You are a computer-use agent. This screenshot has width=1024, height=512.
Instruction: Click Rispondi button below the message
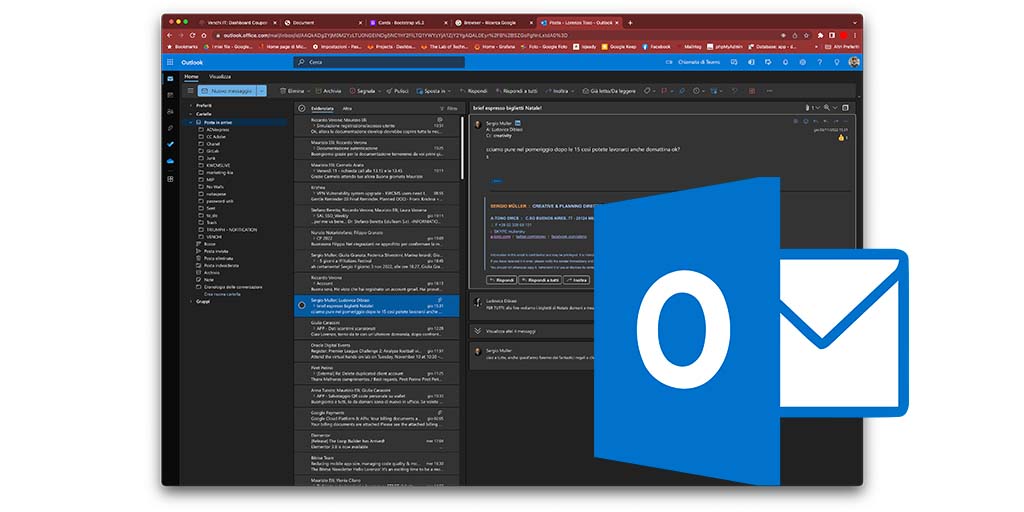coord(502,280)
